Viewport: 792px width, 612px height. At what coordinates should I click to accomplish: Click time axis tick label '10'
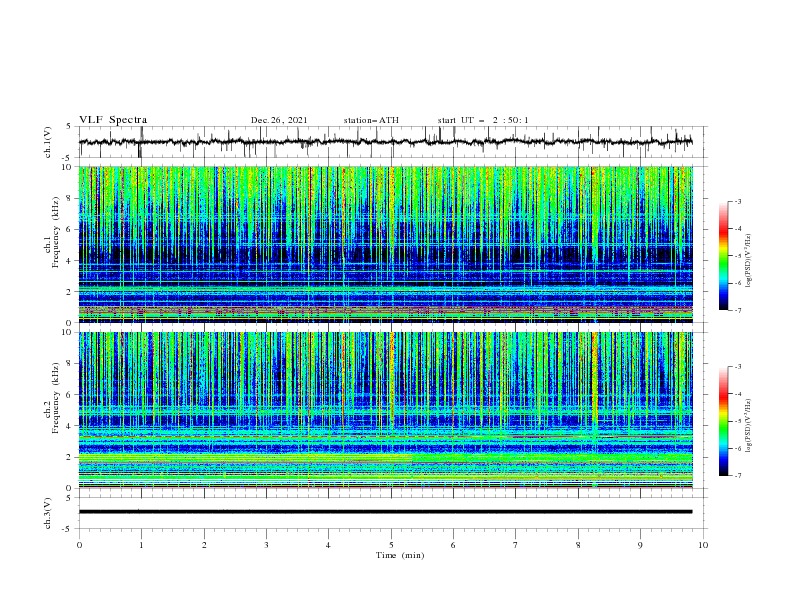(x=703, y=545)
